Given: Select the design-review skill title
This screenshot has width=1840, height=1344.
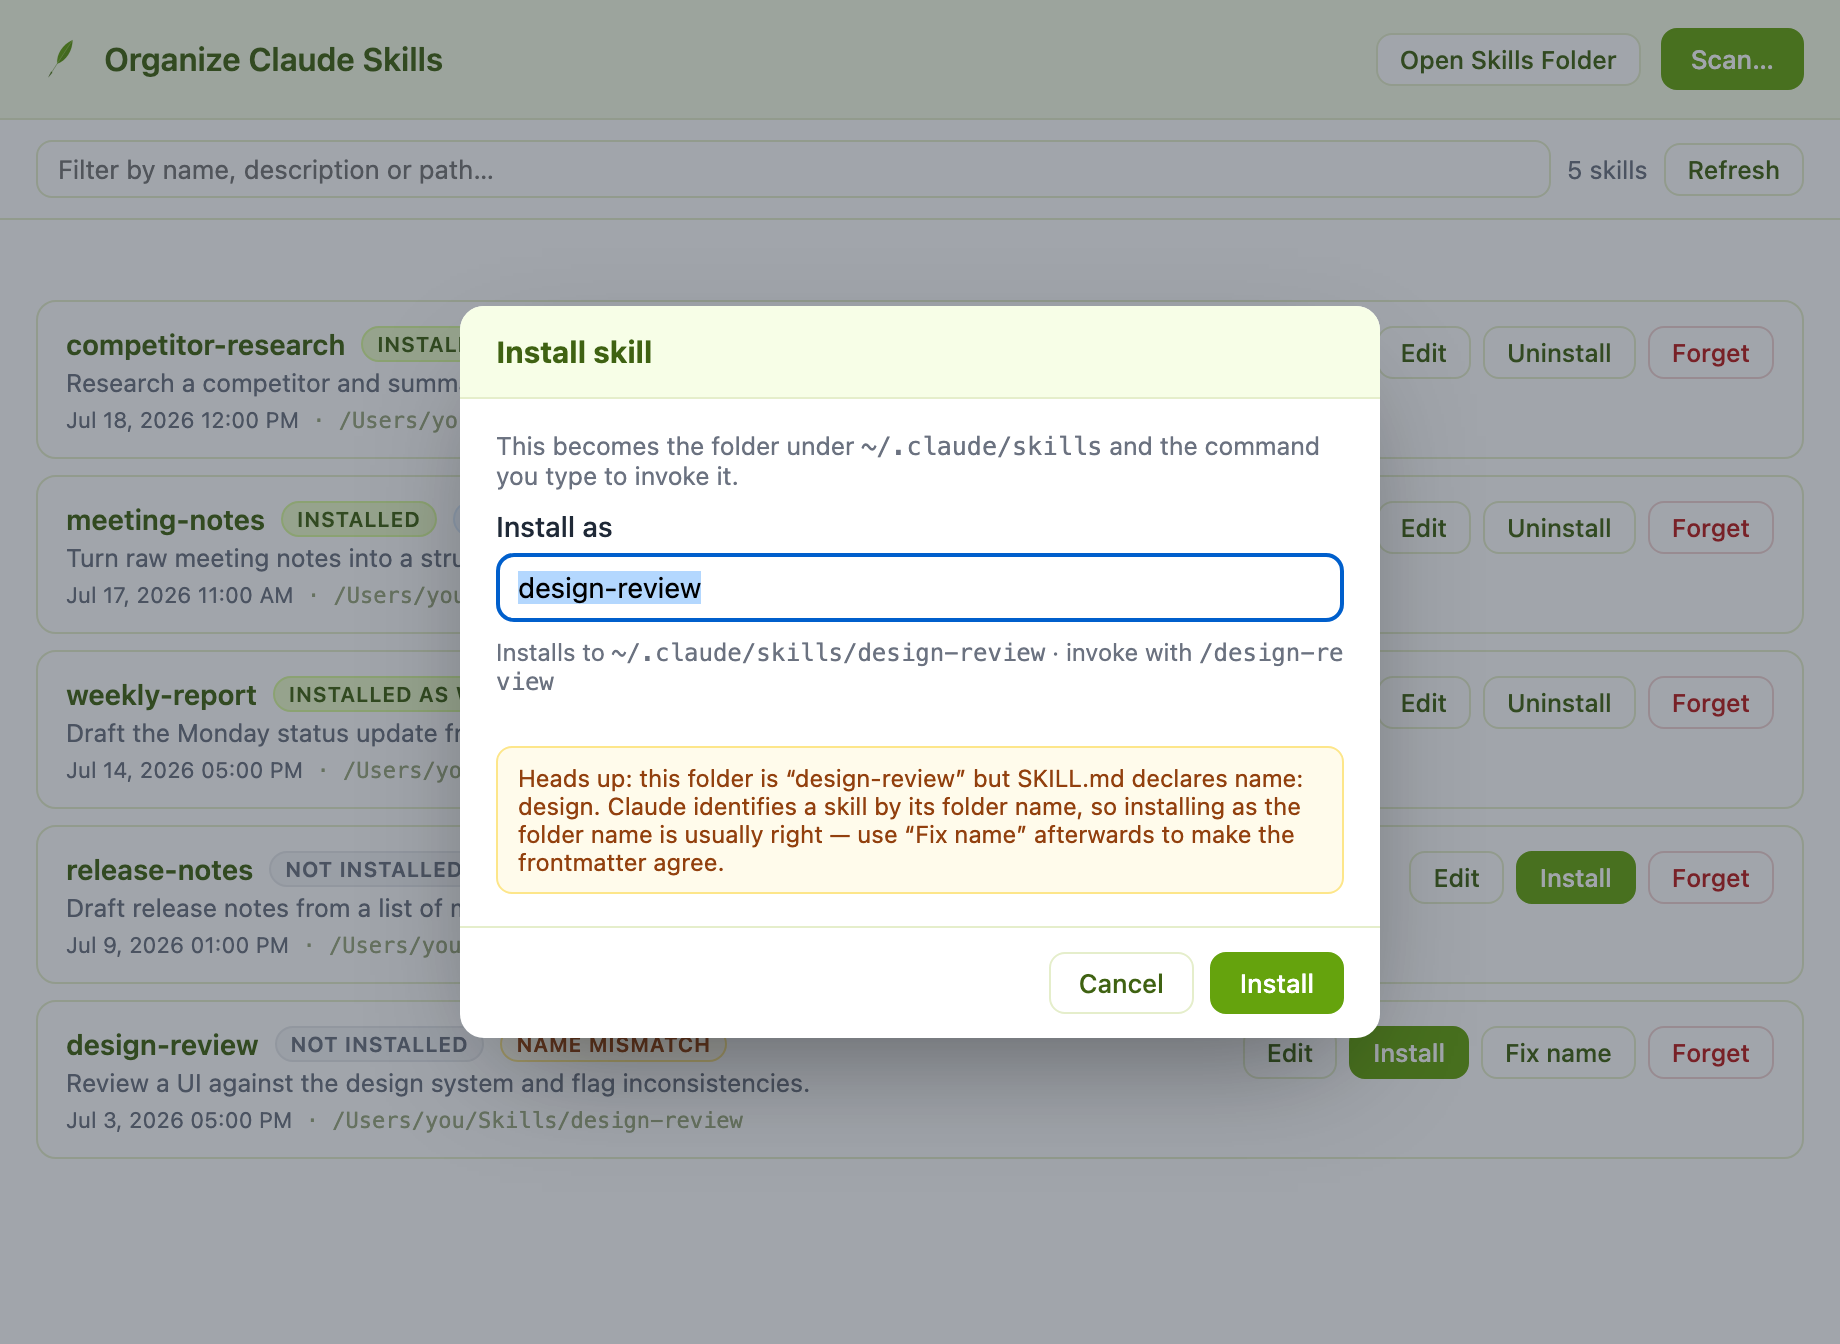Looking at the screenshot, I should [x=162, y=1045].
